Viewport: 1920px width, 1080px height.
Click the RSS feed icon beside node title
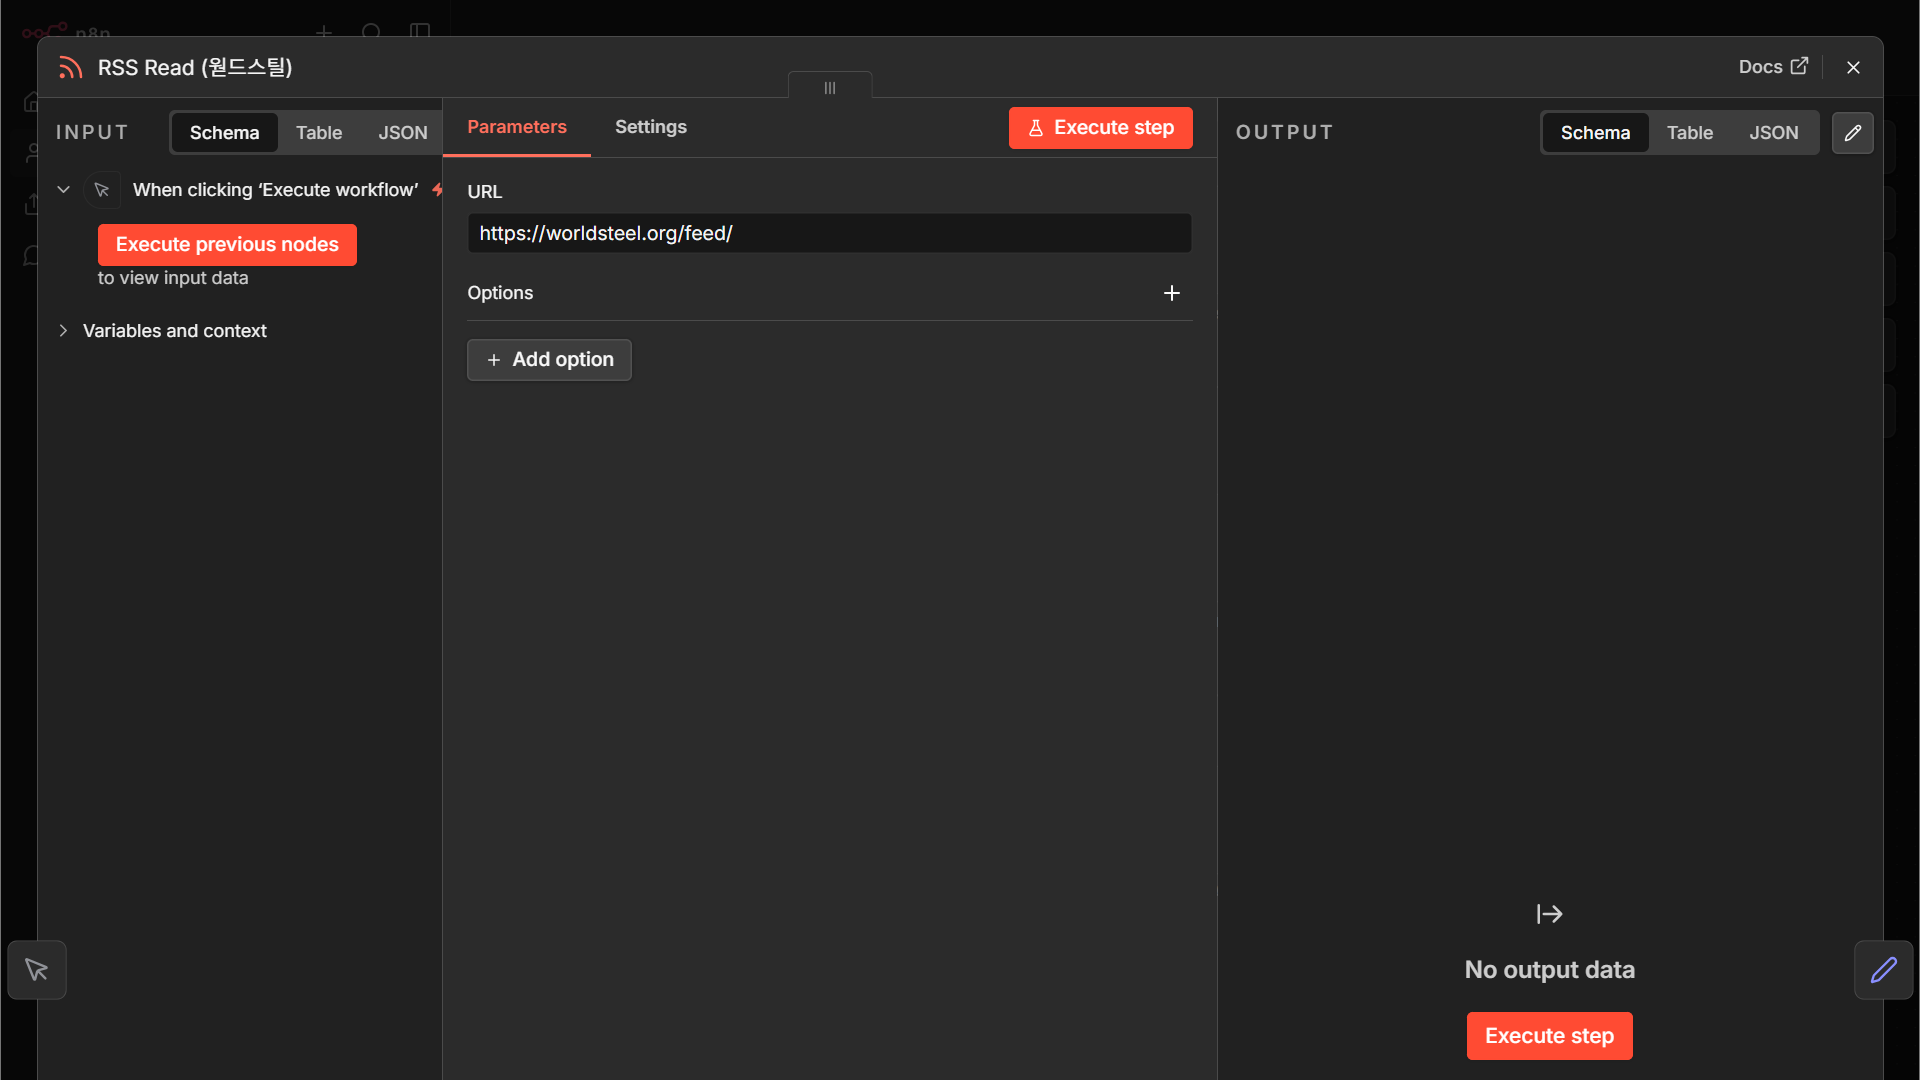pyautogui.click(x=70, y=67)
